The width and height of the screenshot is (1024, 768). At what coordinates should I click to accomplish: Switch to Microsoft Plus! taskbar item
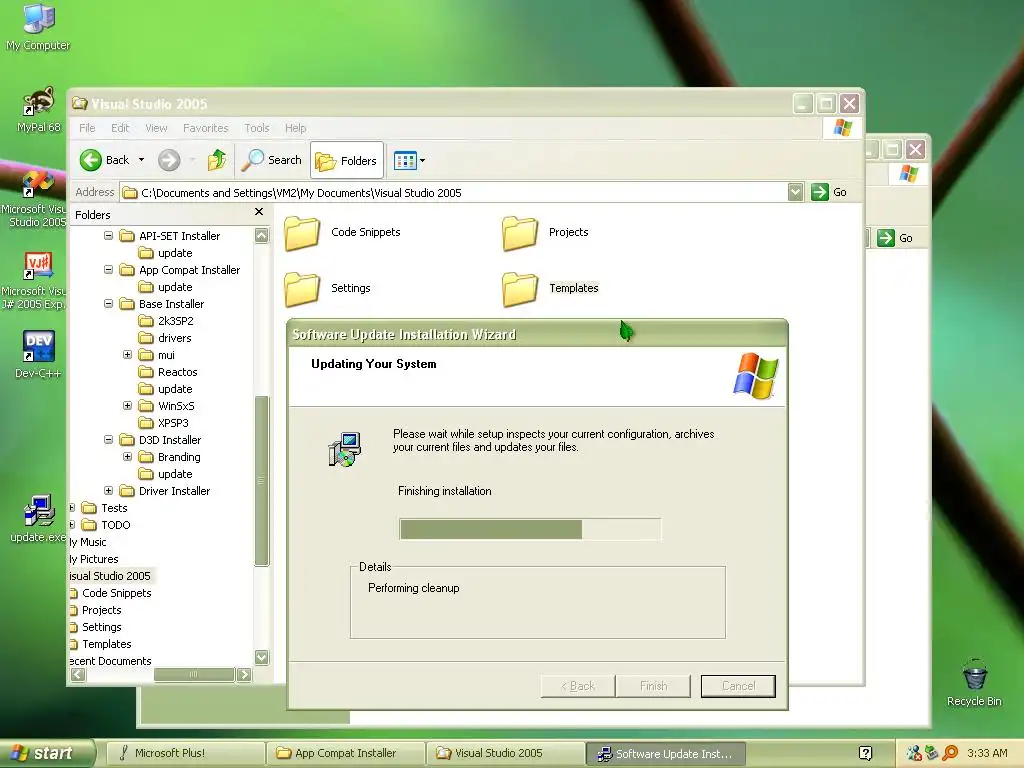[185, 753]
